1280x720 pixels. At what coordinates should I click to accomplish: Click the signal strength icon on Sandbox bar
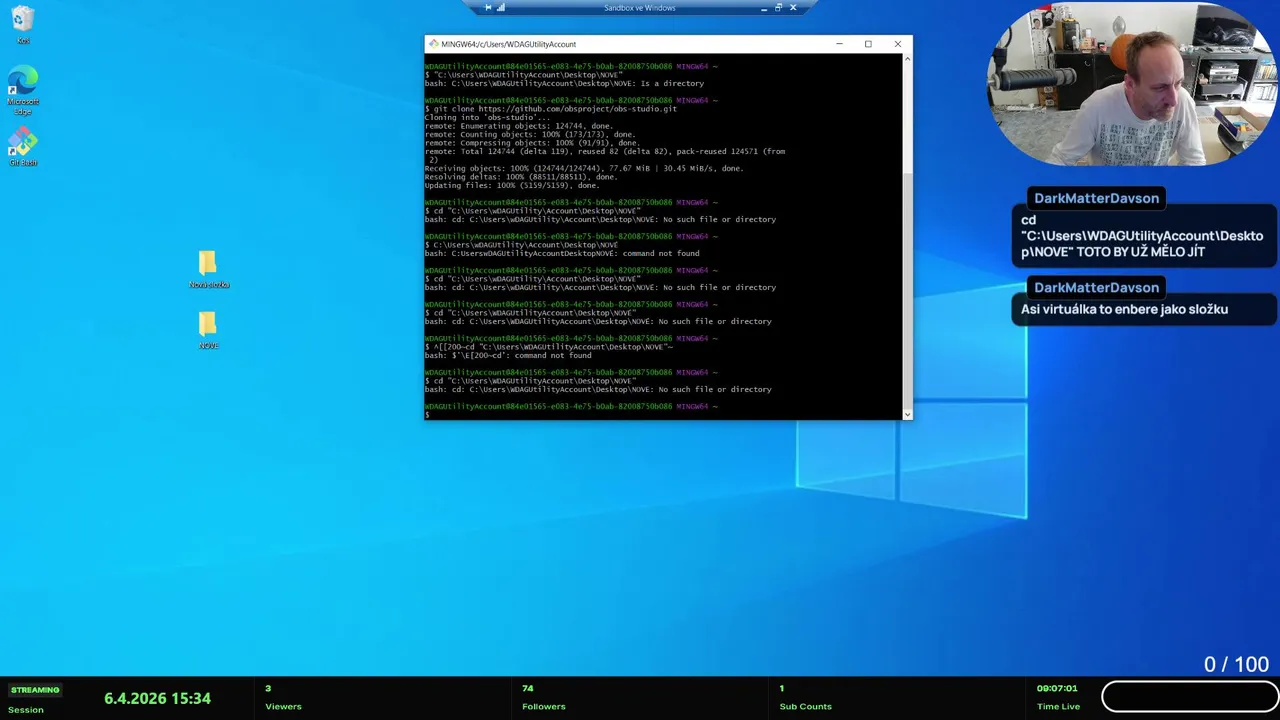[501, 8]
